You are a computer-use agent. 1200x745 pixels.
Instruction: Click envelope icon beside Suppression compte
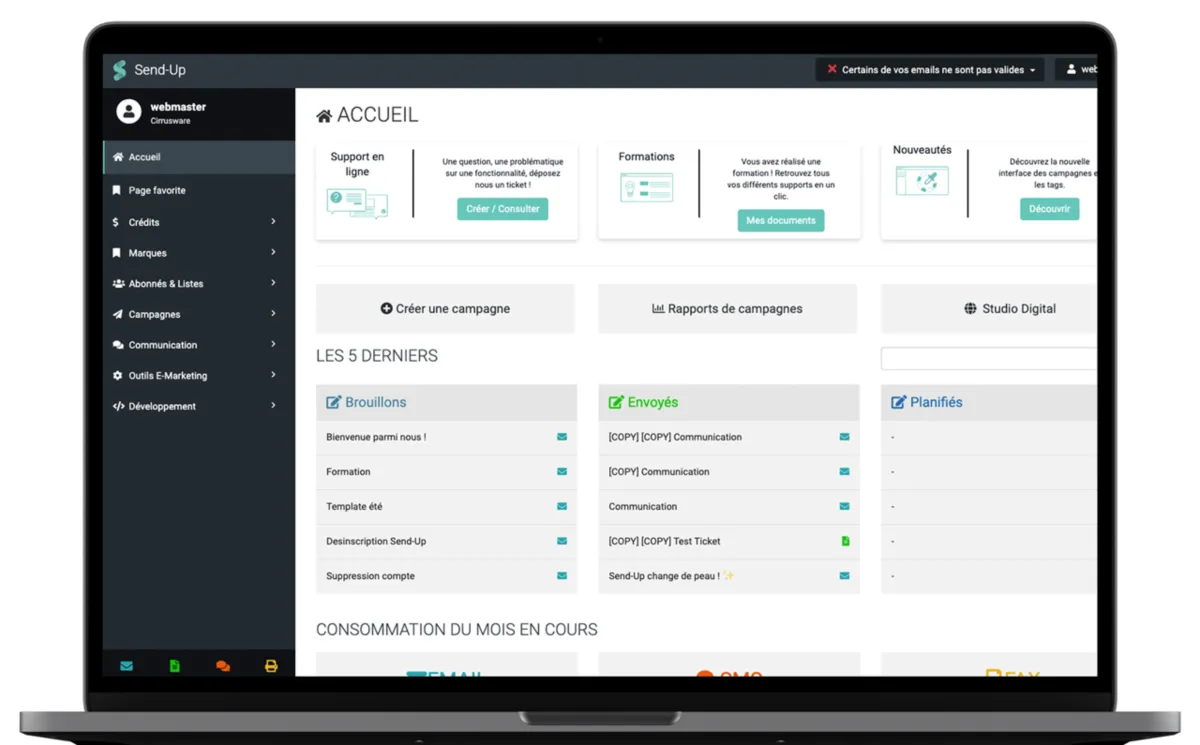click(562, 576)
